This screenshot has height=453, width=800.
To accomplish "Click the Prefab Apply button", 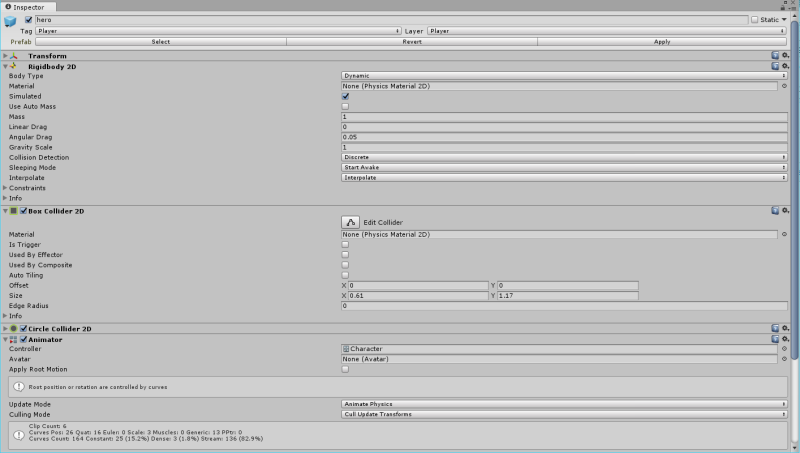I will pos(662,42).
